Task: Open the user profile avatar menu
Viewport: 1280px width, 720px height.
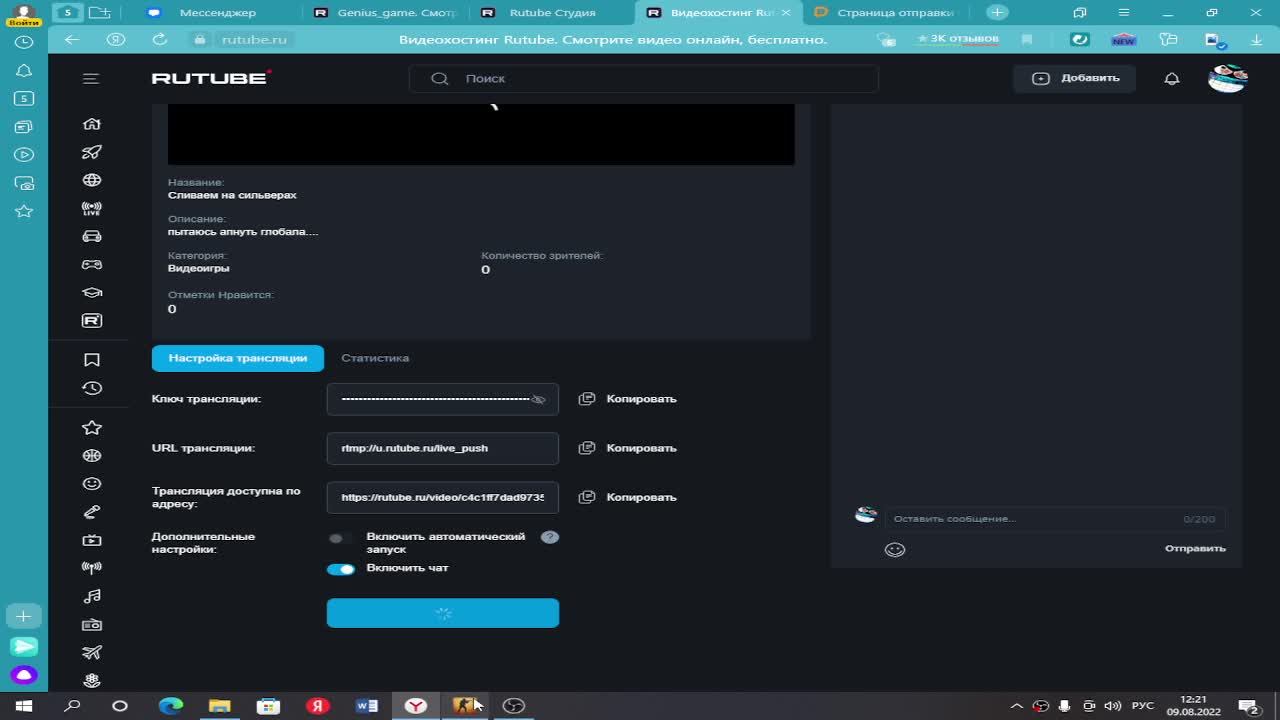Action: tap(1228, 78)
